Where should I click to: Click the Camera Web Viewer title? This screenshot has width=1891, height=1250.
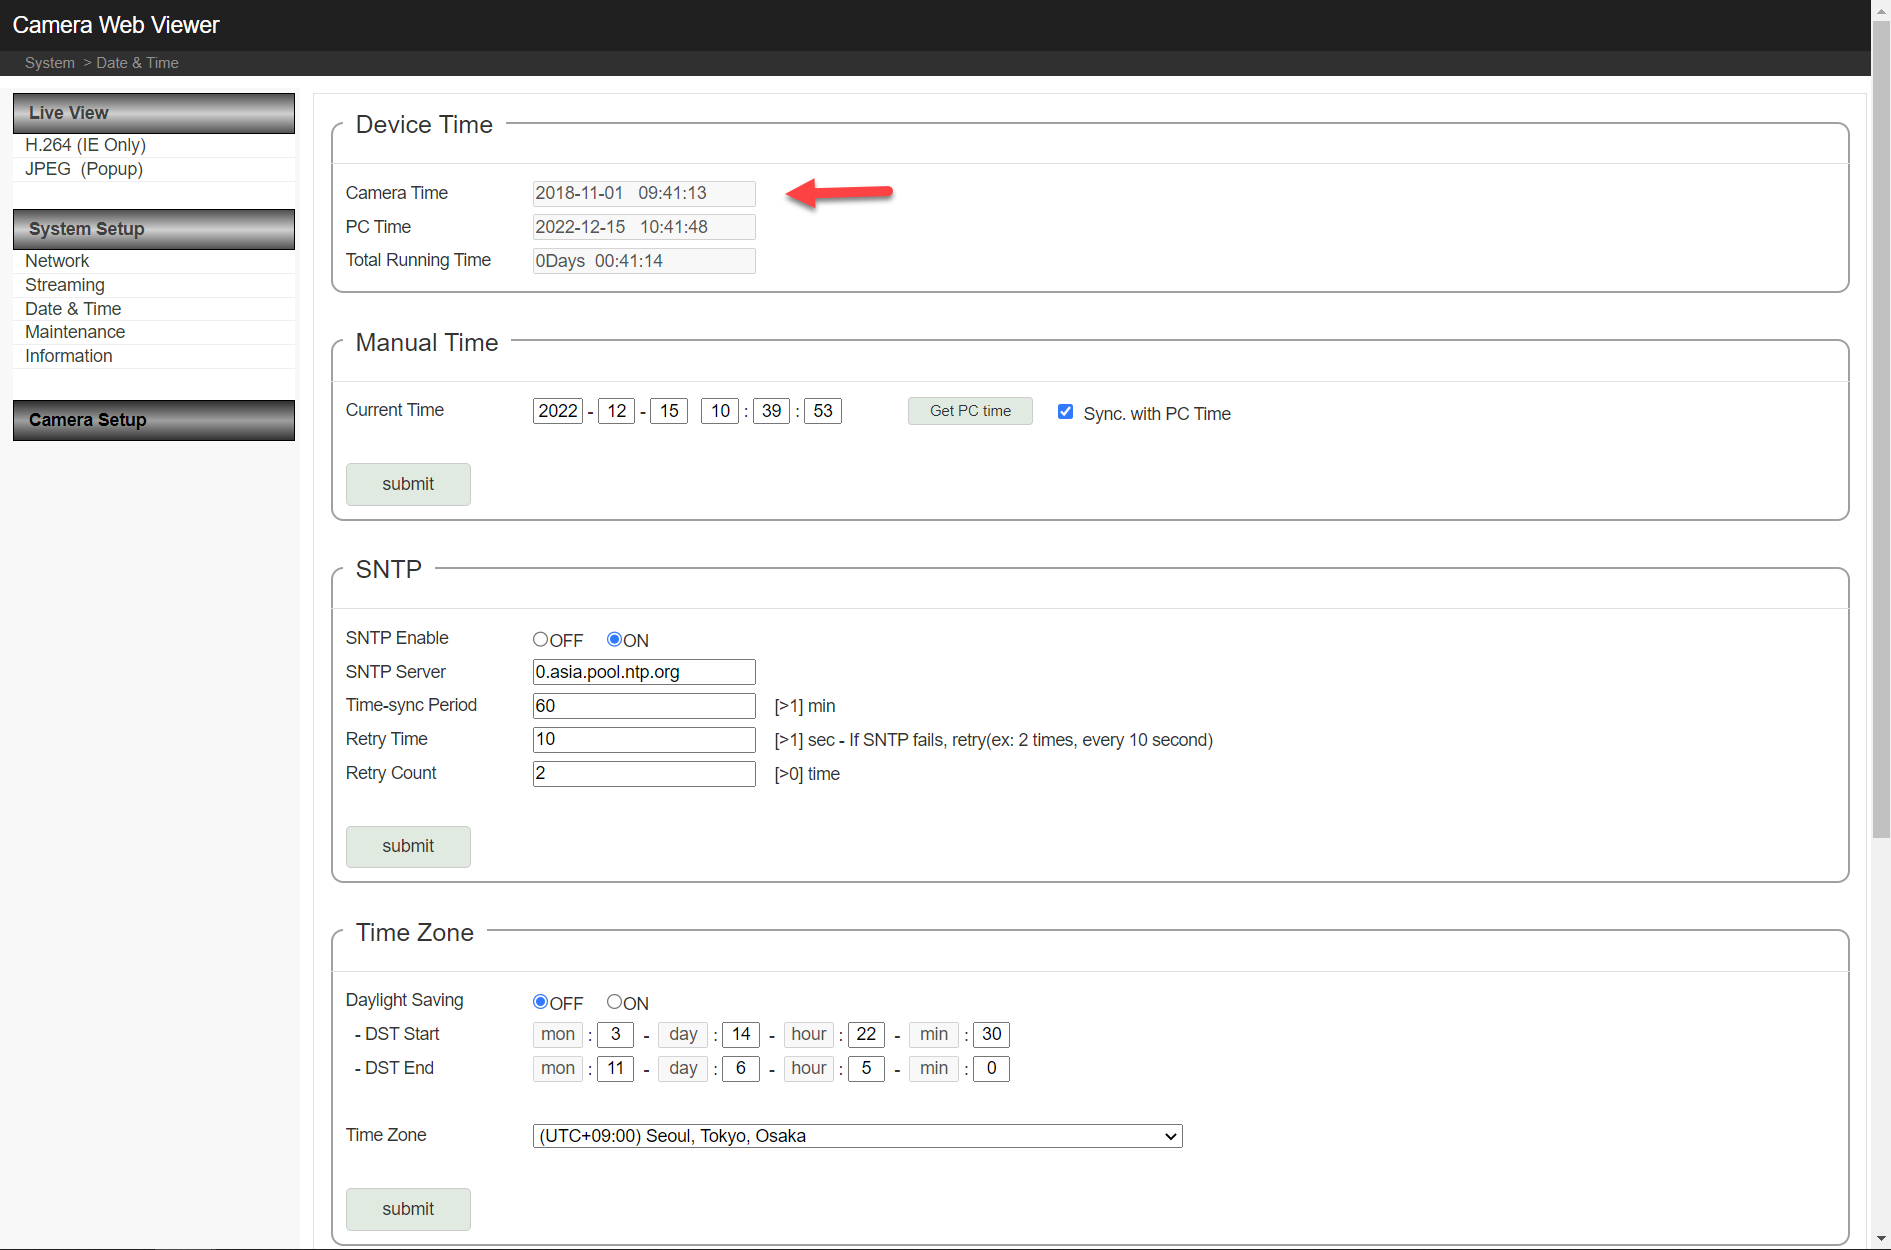coord(116,25)
